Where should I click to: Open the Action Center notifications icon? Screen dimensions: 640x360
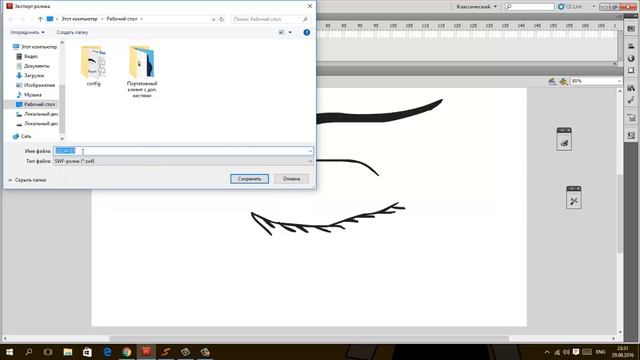click(576, 352)
